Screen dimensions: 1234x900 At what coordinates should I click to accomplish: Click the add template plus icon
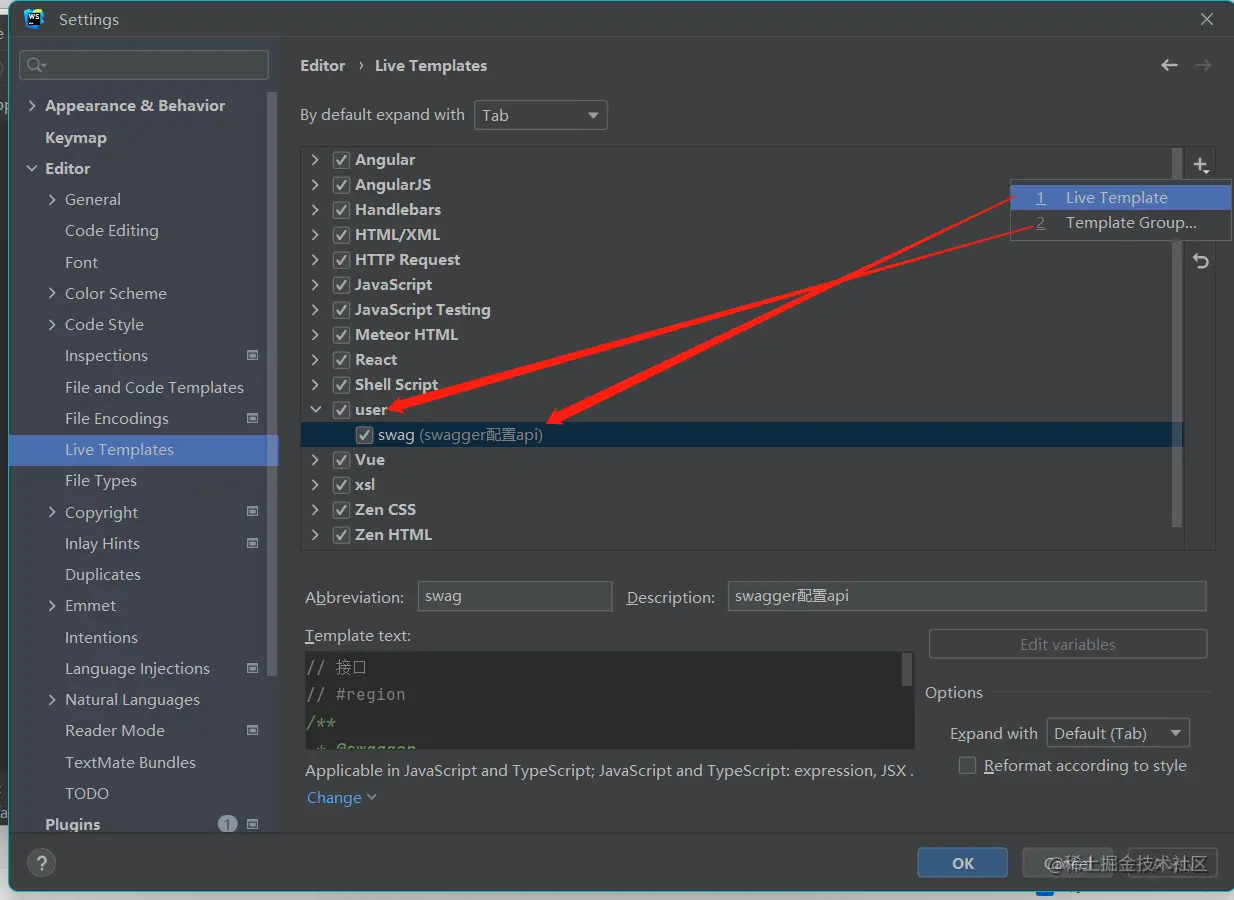click(1201, 166)
